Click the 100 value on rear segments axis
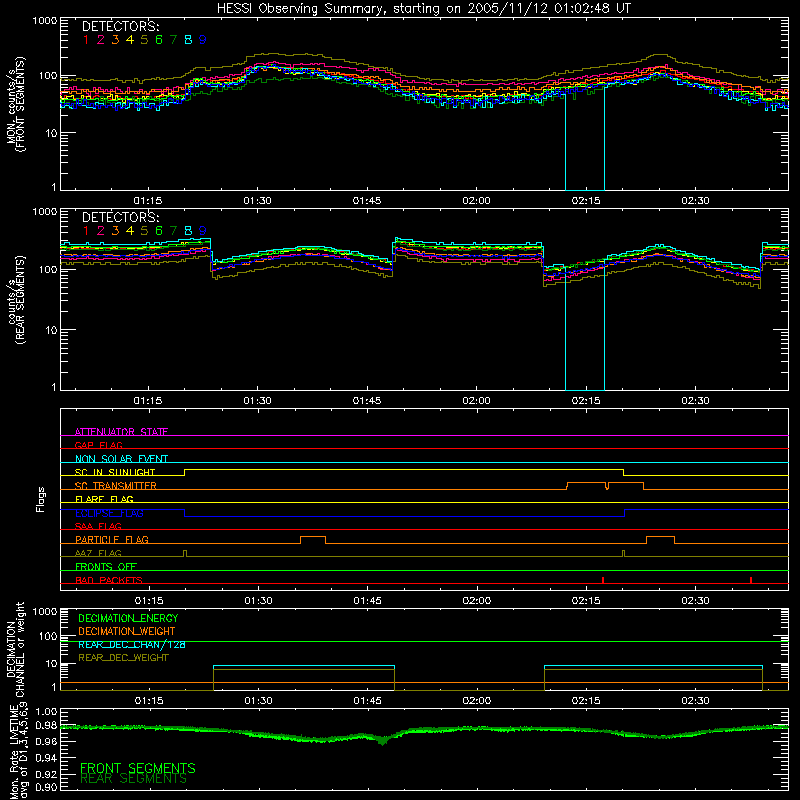800x800 pixels. (x=48, y=269)
